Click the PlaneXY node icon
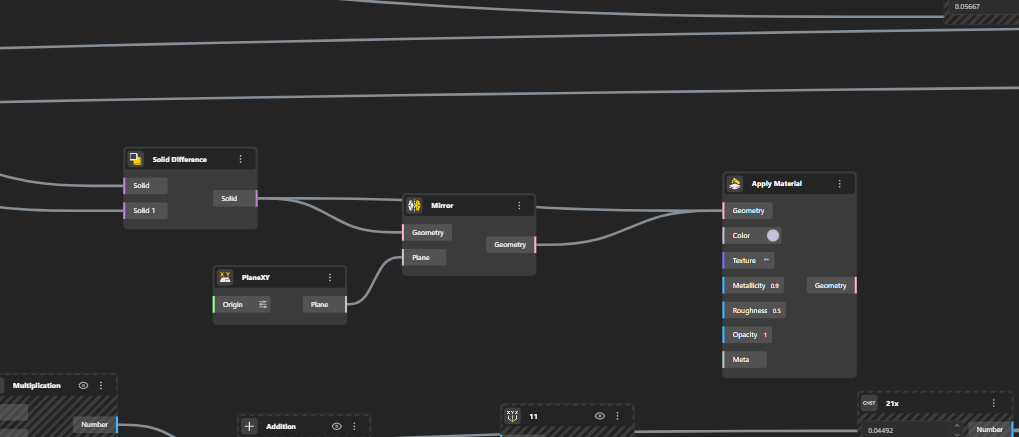Viewport: 1019px width, 437px height. [225, 278]
